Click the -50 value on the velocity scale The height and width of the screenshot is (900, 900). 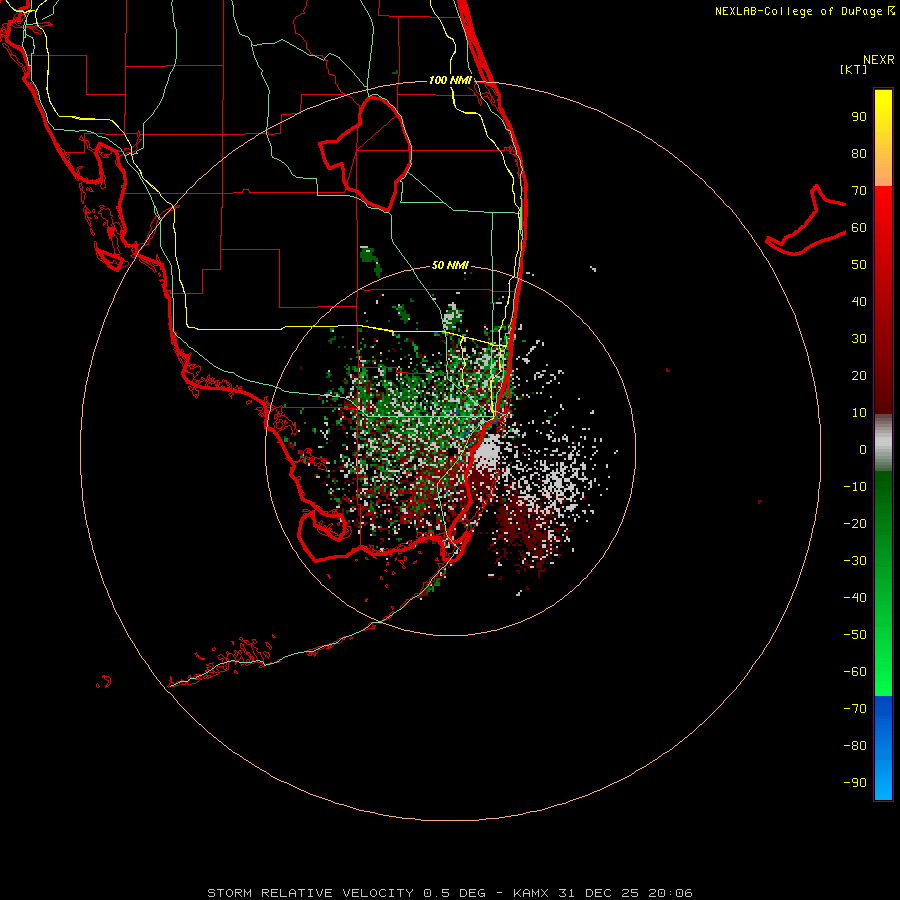[855, 635]
